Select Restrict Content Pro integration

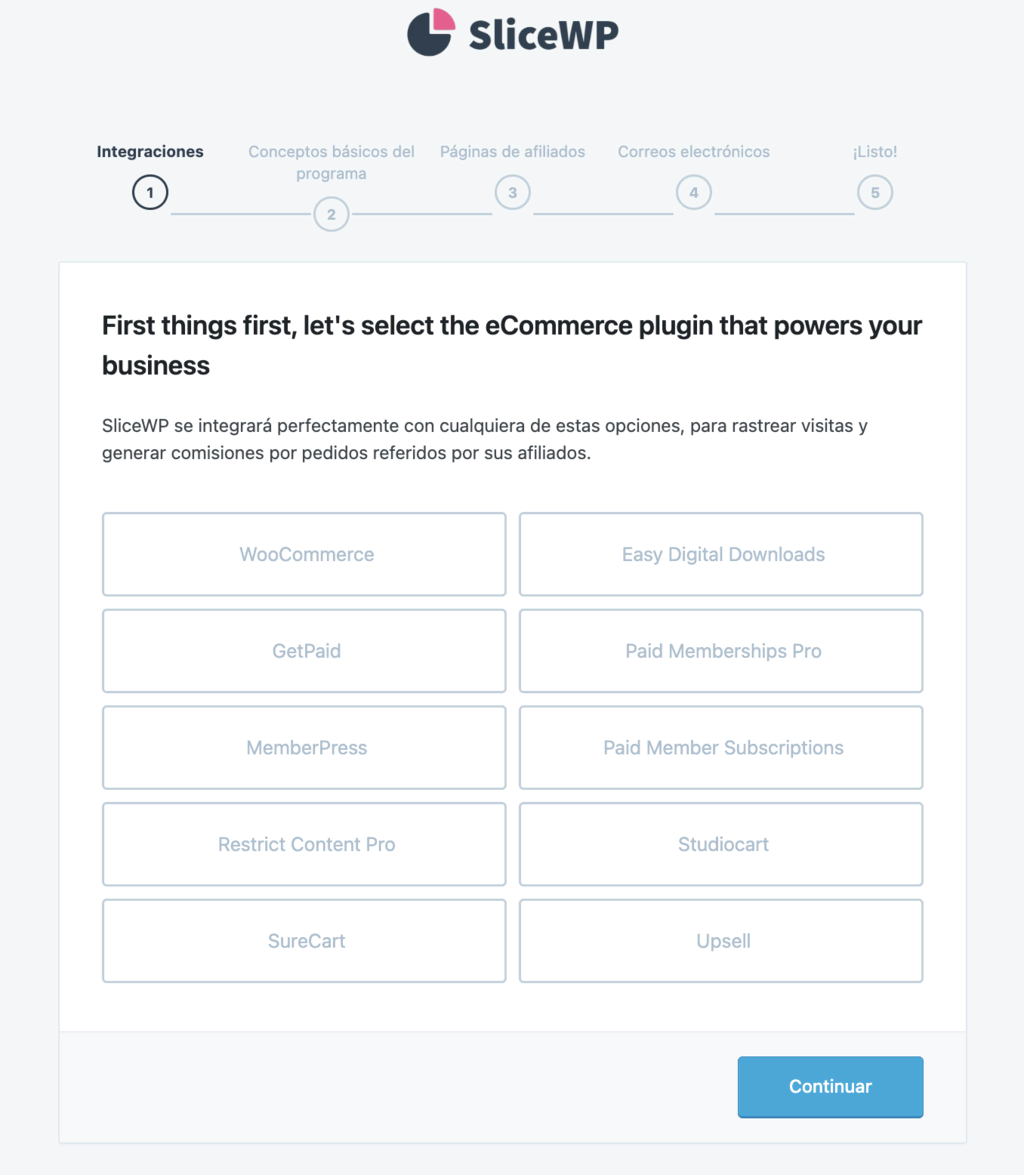click(304, 844)
